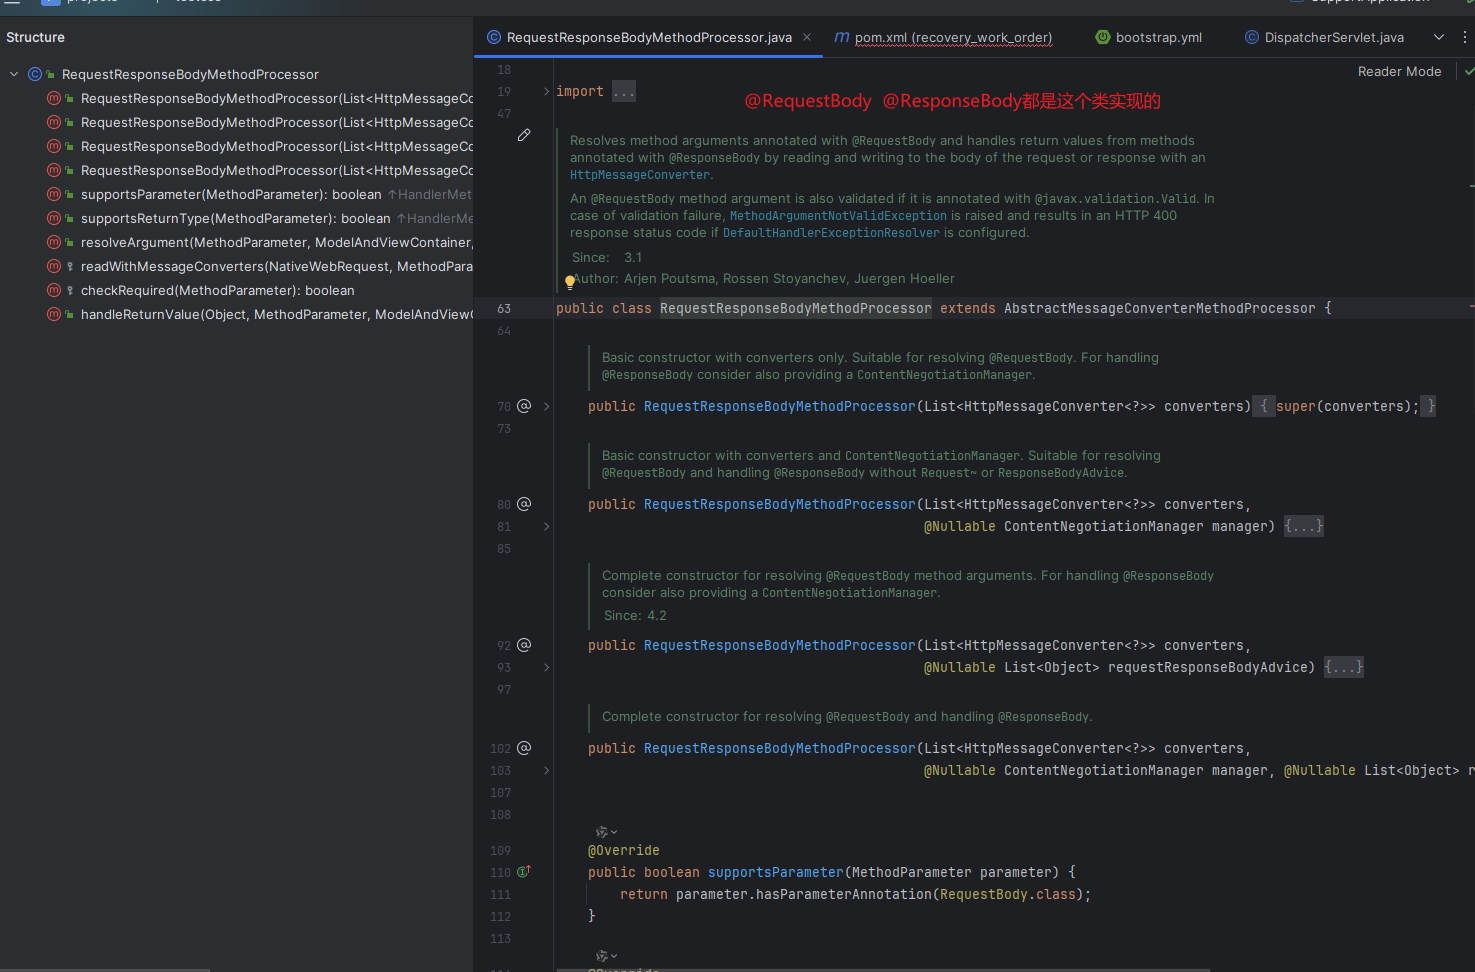Select resolveArgument method in Structure tree
This screenshot has width=1475, height=972.
point(277,242)
